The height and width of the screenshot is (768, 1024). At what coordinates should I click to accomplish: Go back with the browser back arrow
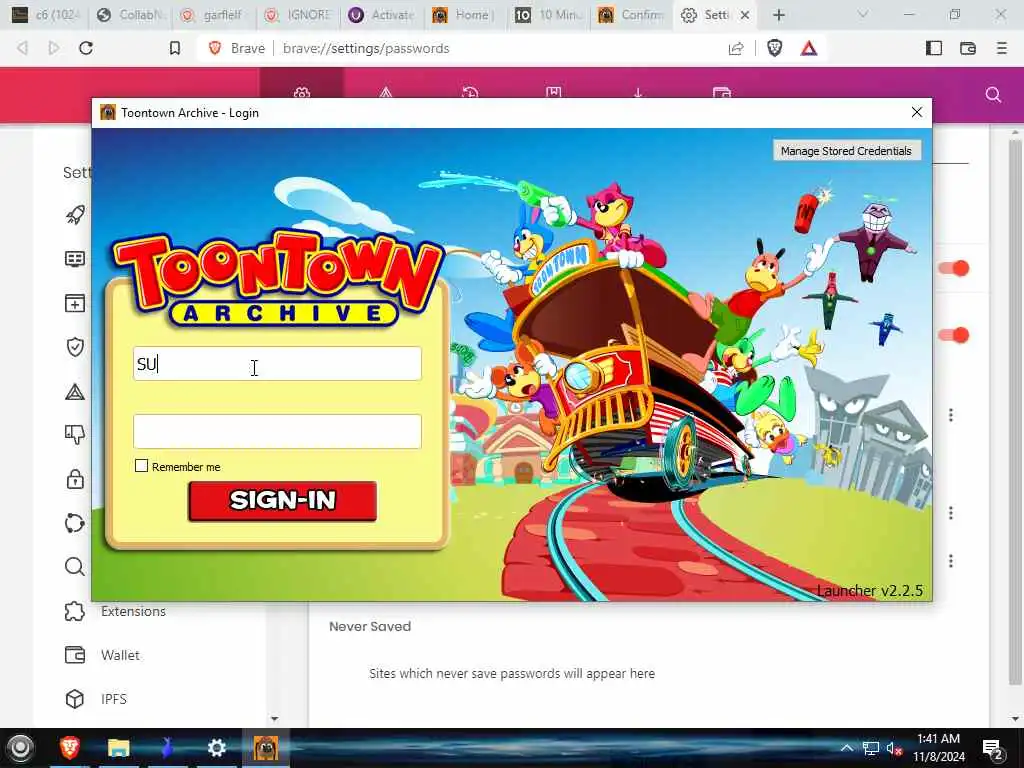pos(23,48)
